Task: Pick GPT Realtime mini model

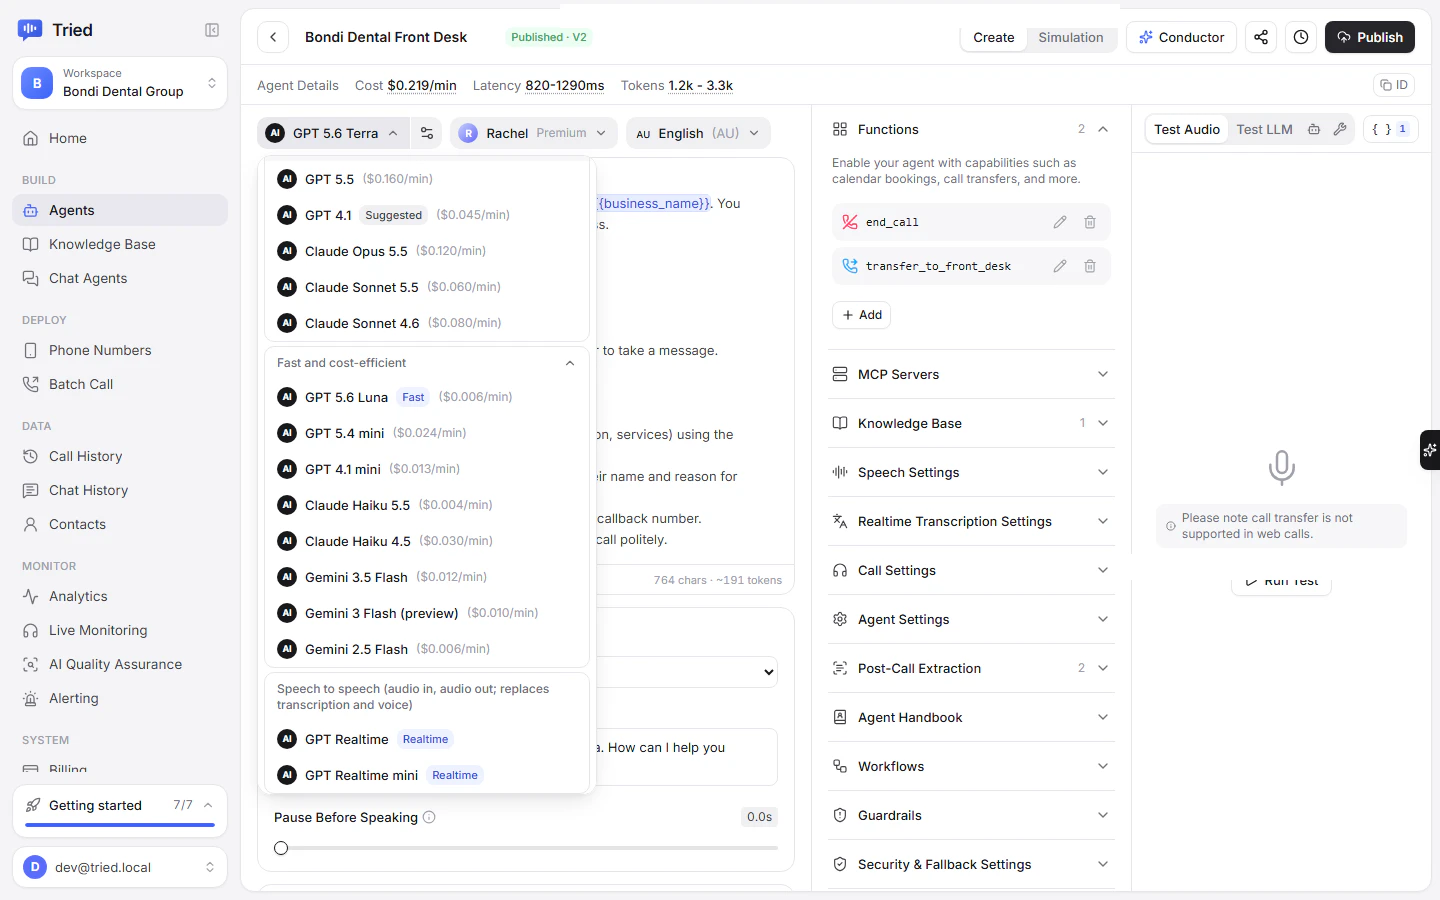Action: pyautogui.click(x=426, y=775)
